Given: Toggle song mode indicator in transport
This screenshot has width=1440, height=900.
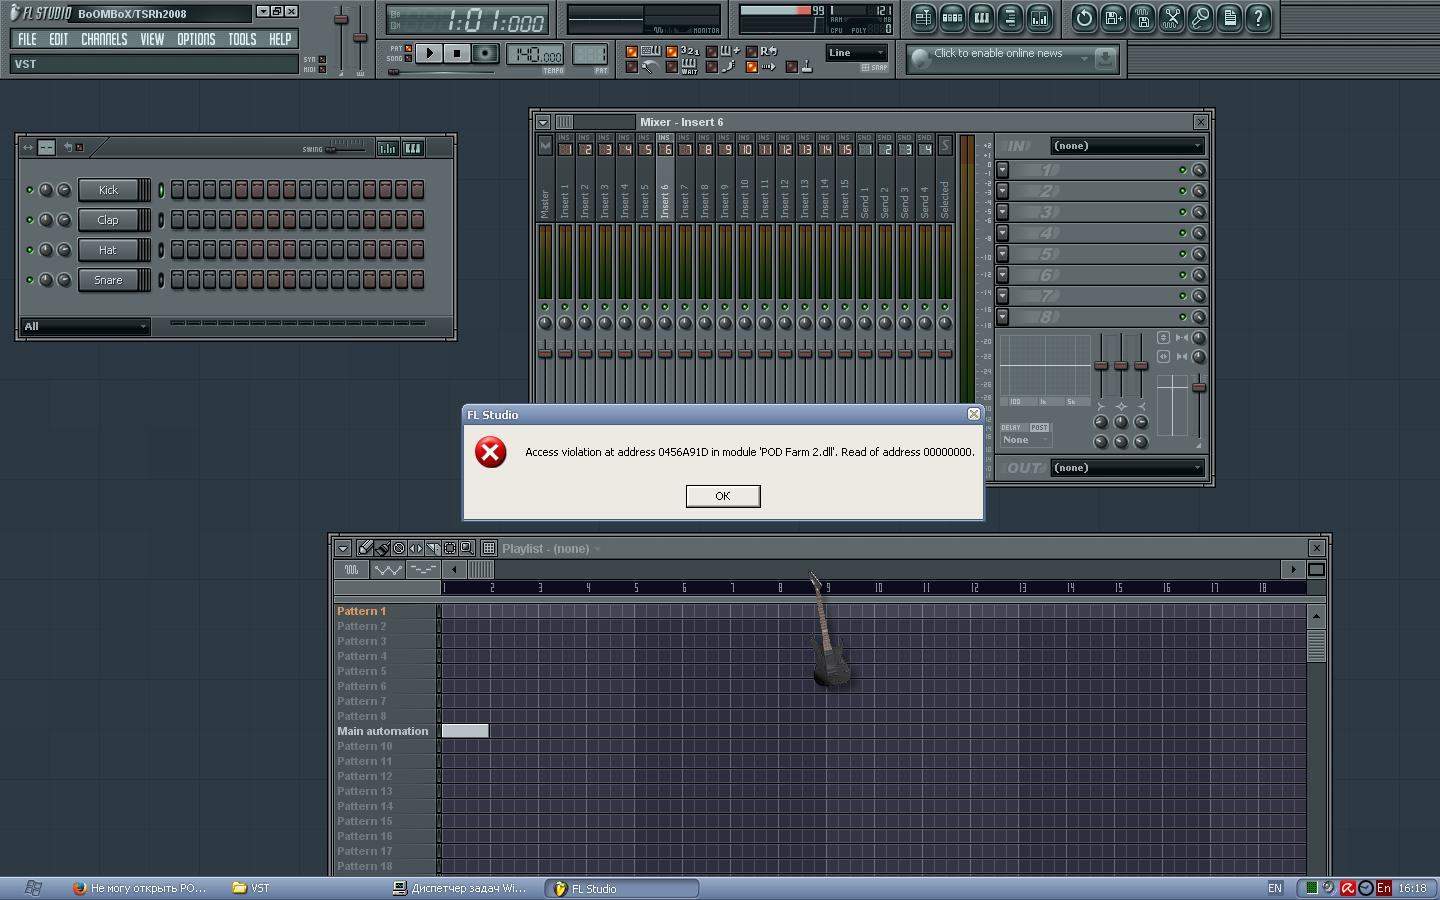Looking at the screenshot, I should (408, 59).
